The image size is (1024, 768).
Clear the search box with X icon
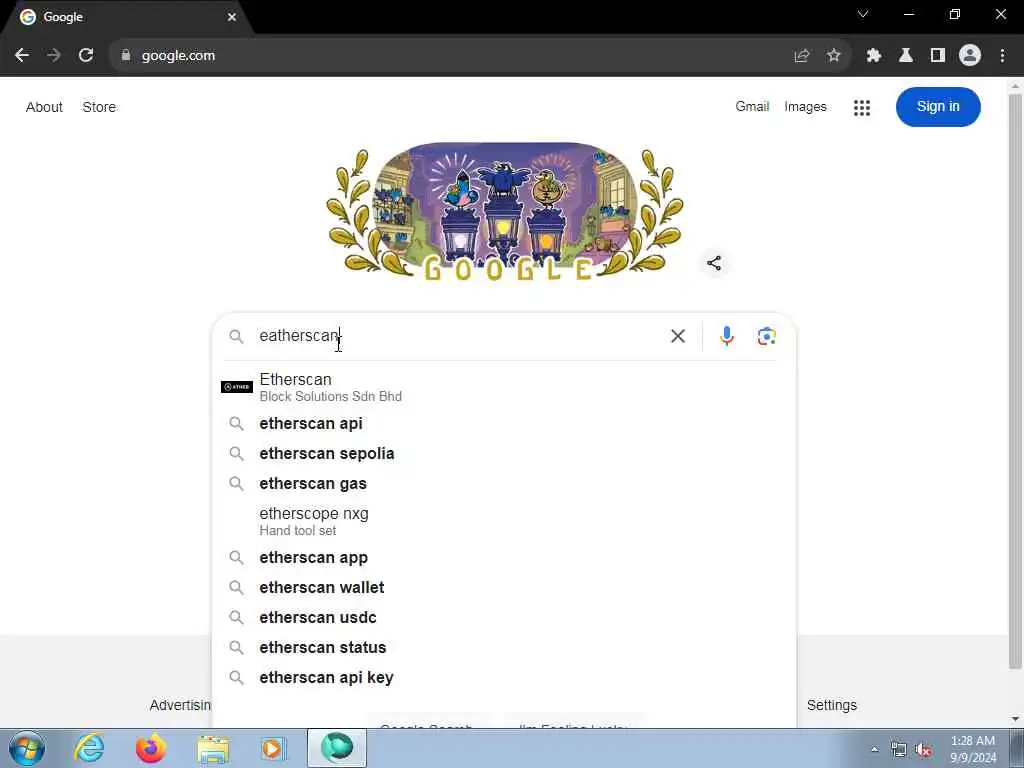click(x=678, y=336)
